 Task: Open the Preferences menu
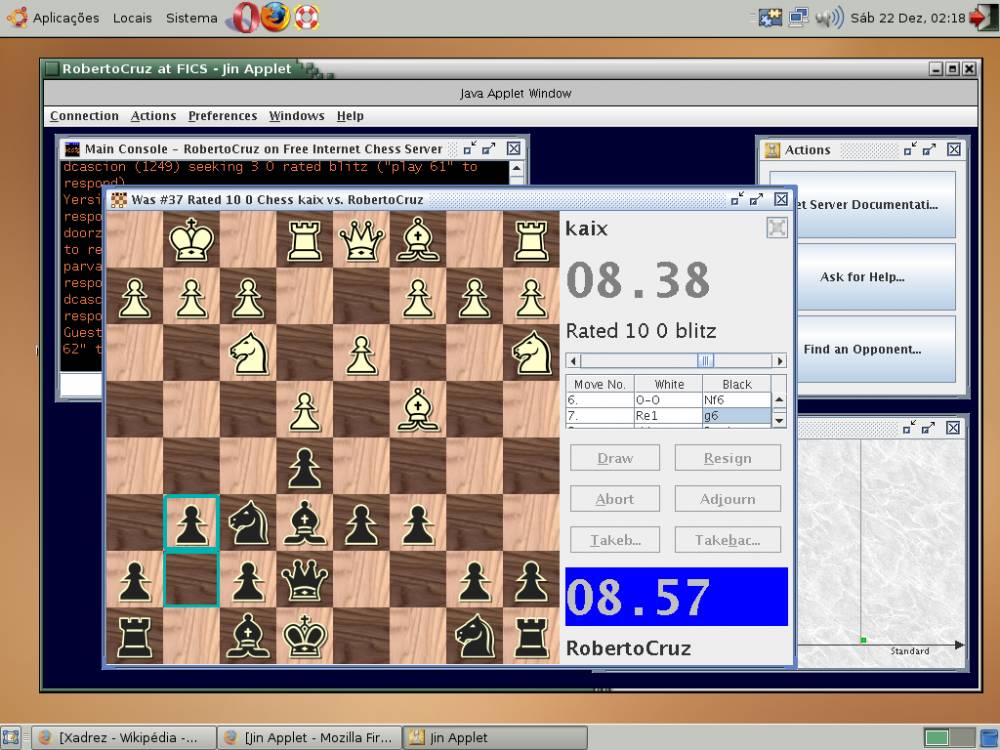(x=223, y=115)
